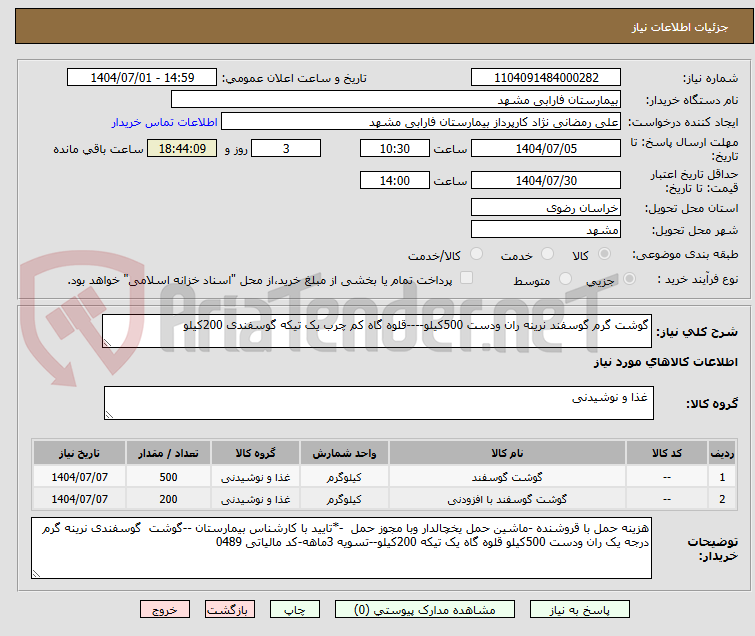Select the کالا radio button
This screenshot has width=755, height=636.
click(604, 254)
